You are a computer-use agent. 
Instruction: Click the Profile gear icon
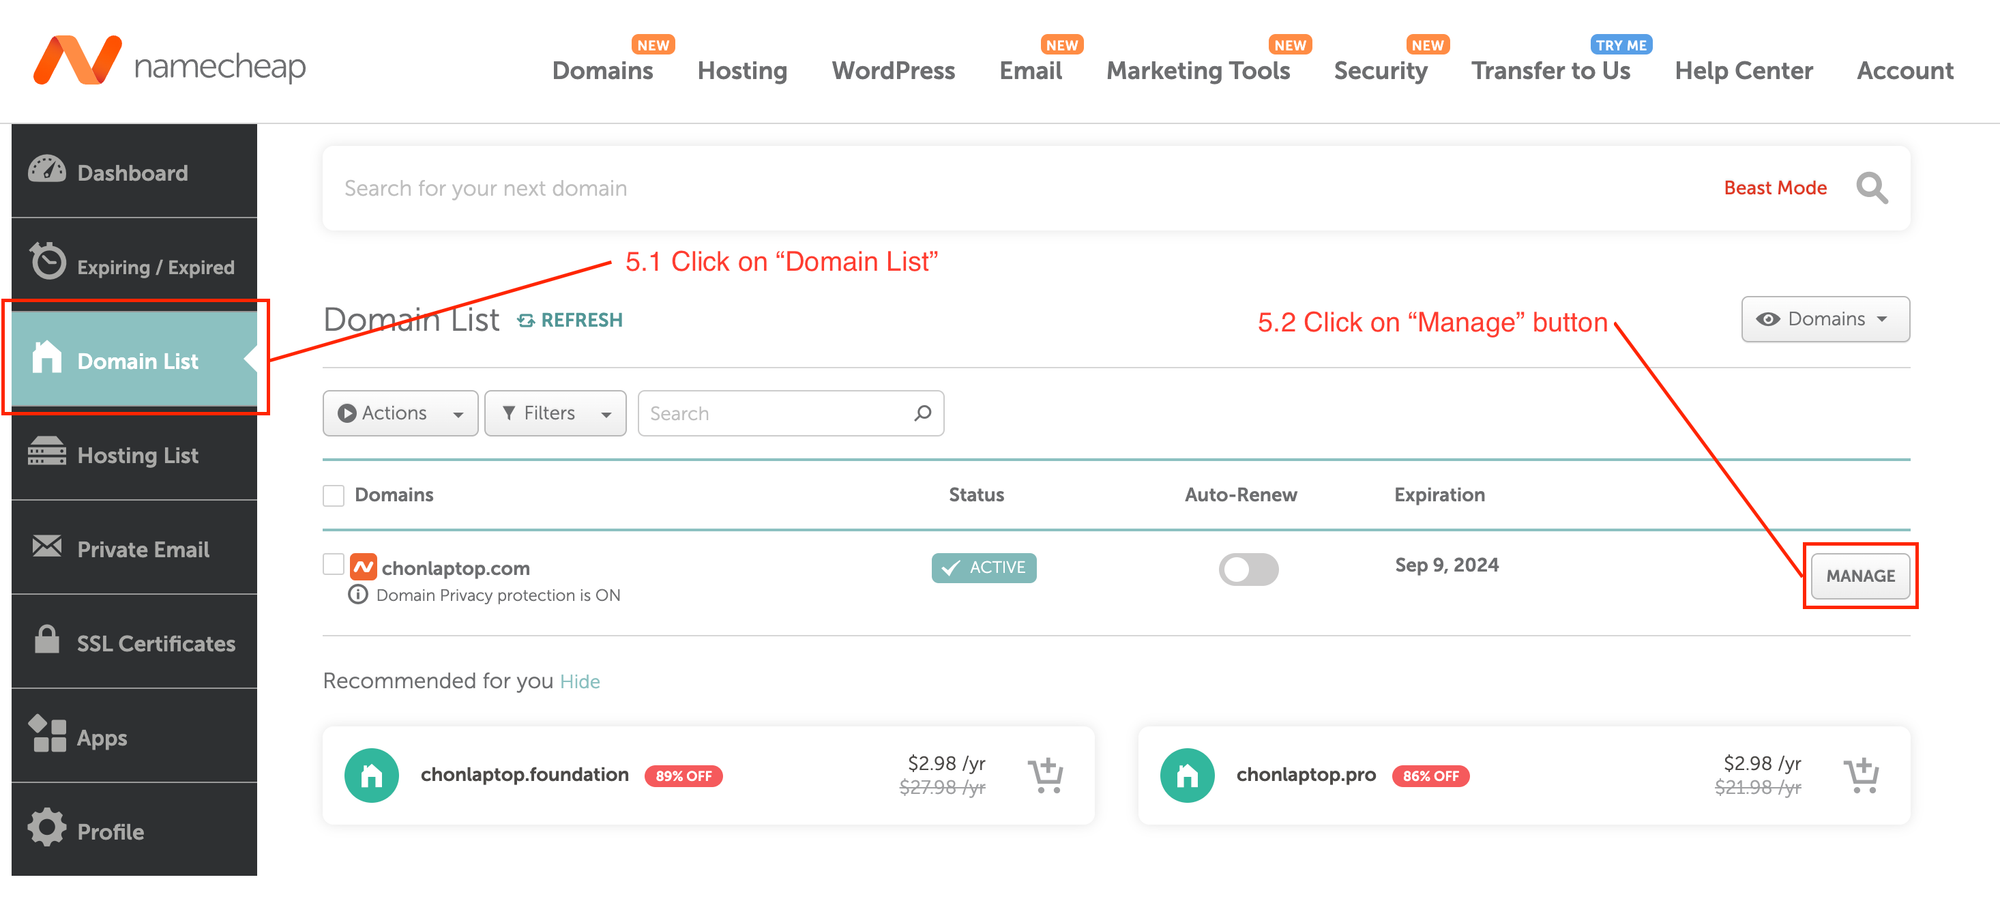point(47,828)
